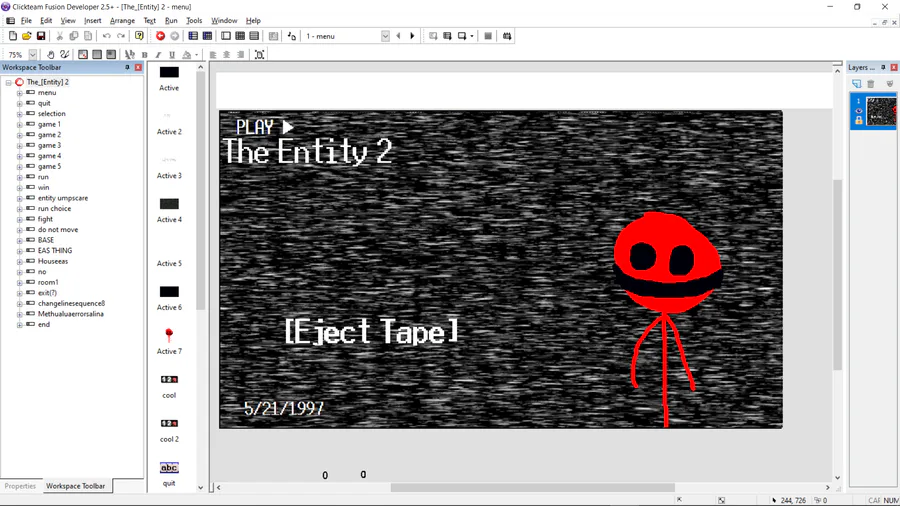Click the Underline U icon
This screenshot has width=900, height=506.
(x=172, y=55)
